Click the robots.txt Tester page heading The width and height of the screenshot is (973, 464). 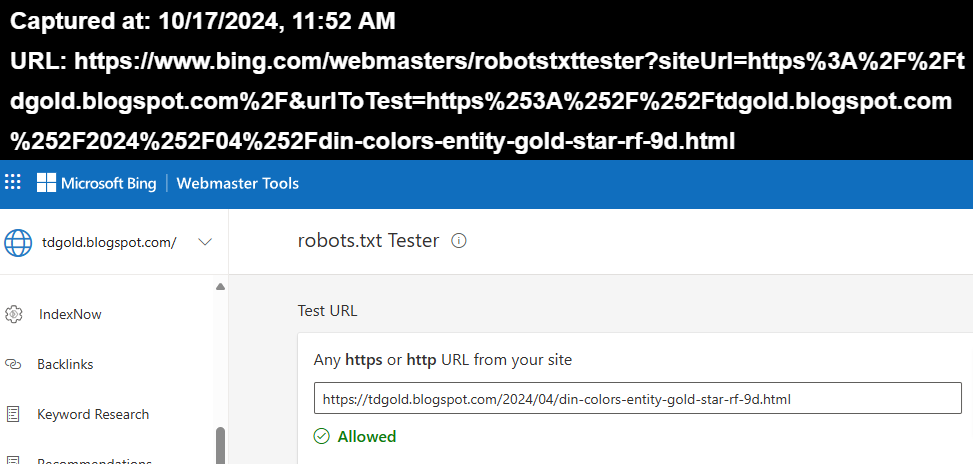pyautogui.click(x=368, y=241)
